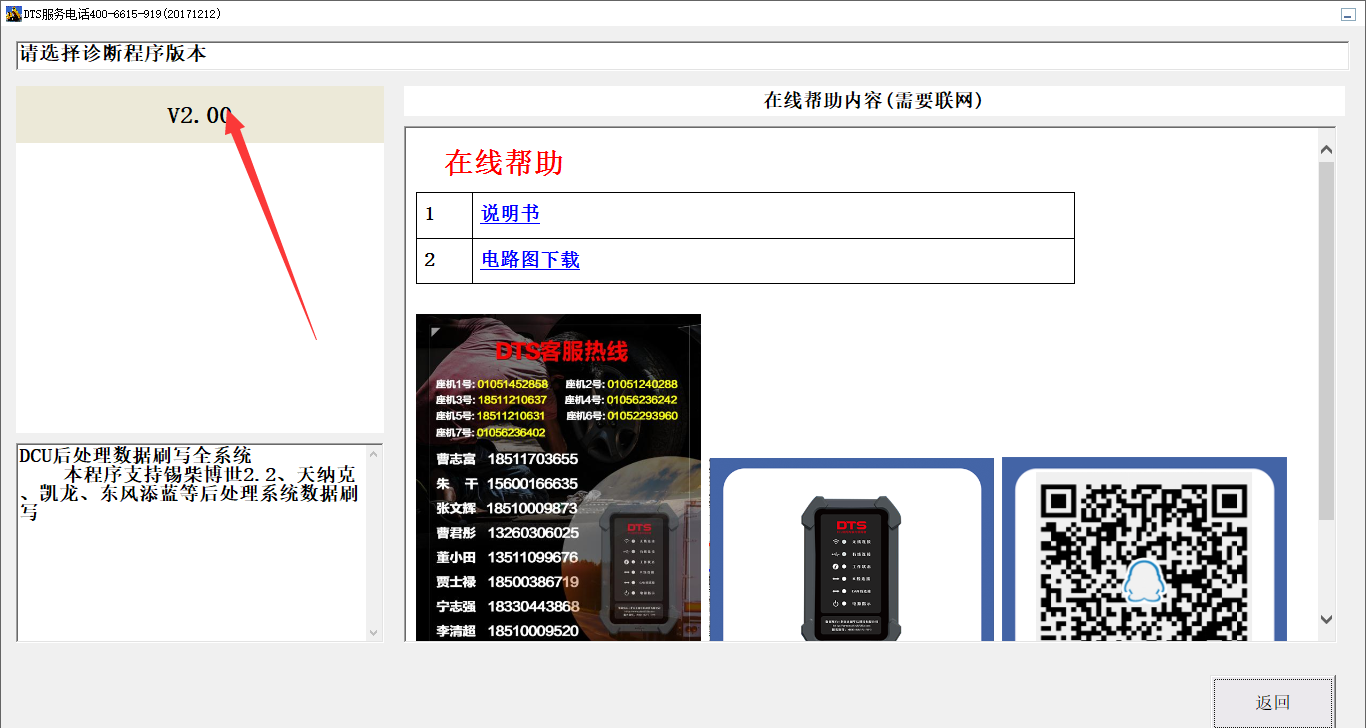The image size is (1366, 728).
Task: Click the DTS app icon in title bar
Action: [x=13, y=14]
